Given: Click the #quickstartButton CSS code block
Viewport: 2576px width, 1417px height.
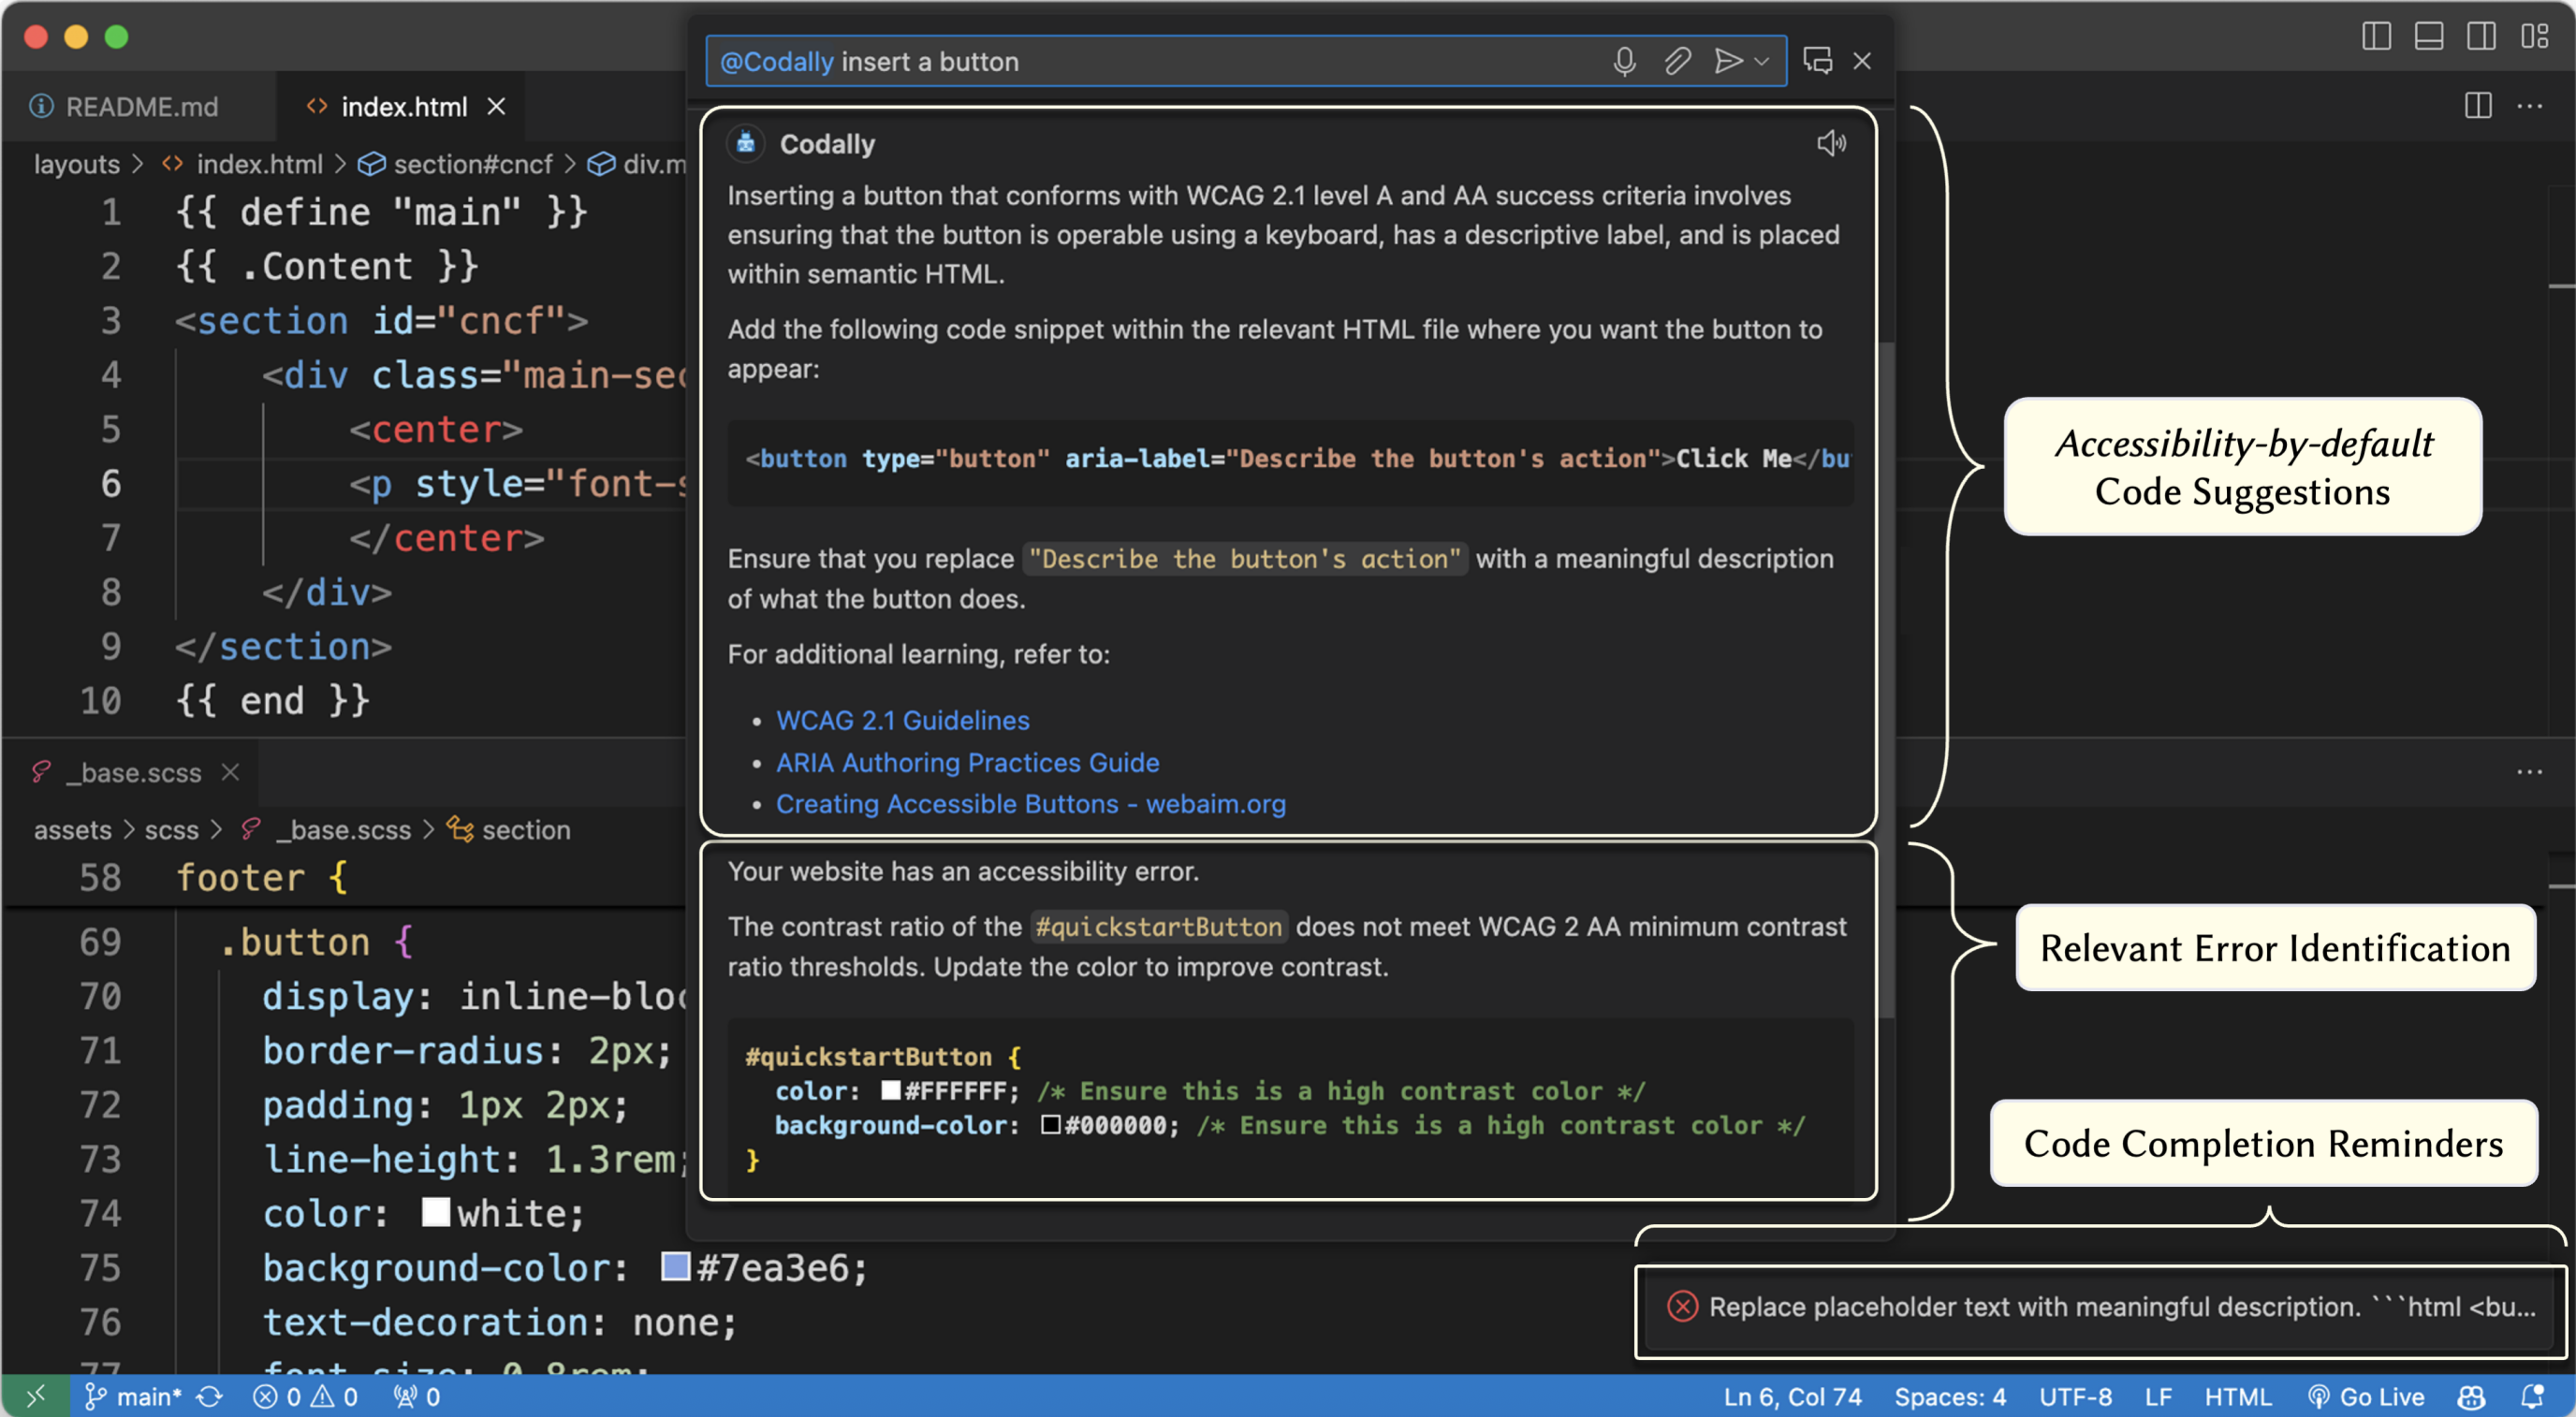Looking at the screenshot, I should pyautogui.click(x=1290, y=1108).
